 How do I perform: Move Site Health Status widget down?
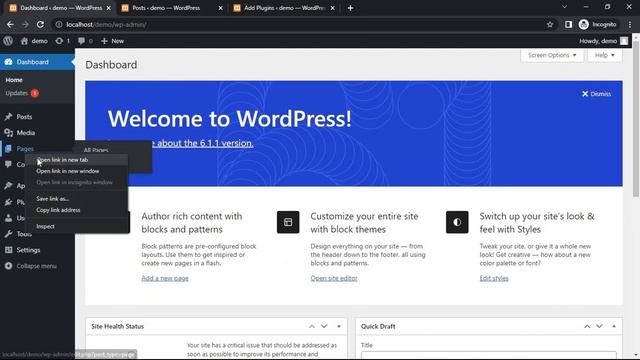click(x=324, y=326)
